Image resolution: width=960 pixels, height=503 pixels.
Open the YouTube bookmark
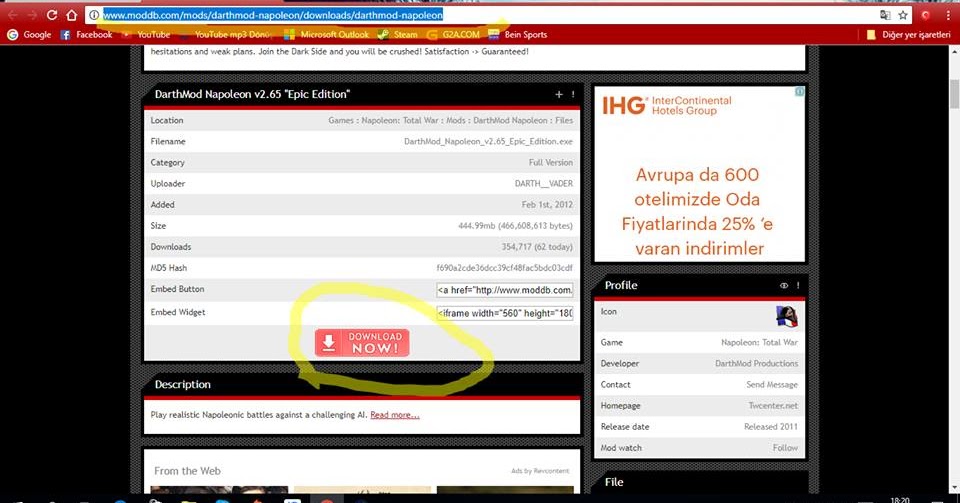coord(146,35)
